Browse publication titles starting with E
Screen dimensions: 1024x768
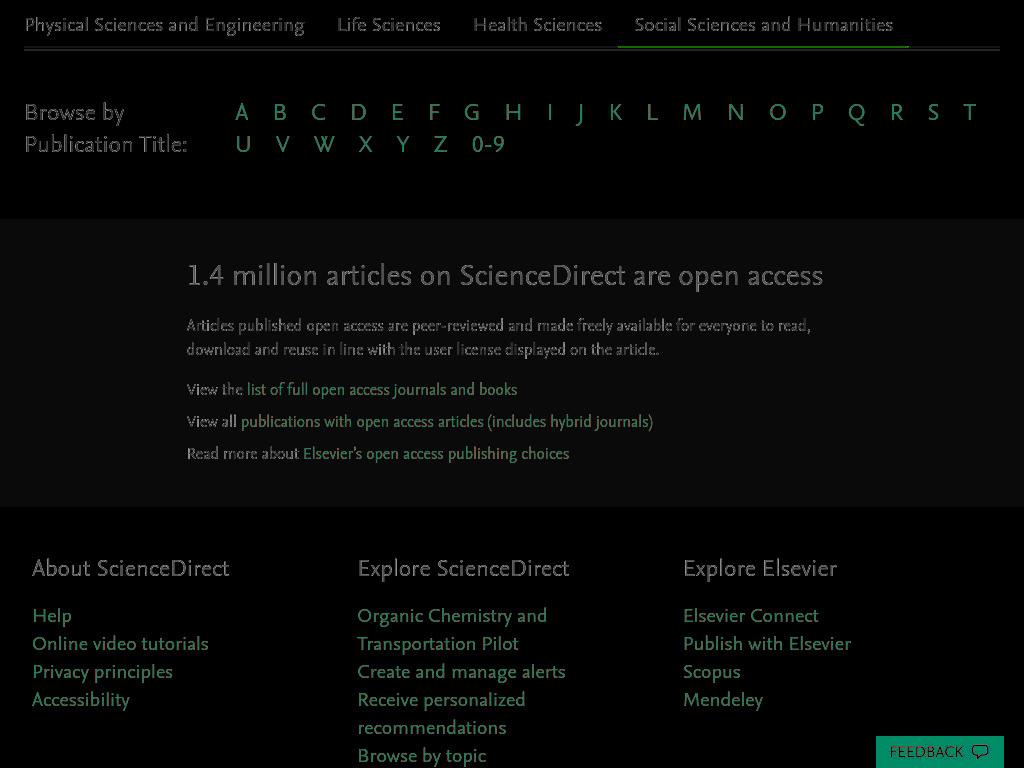tap(396, 112)
